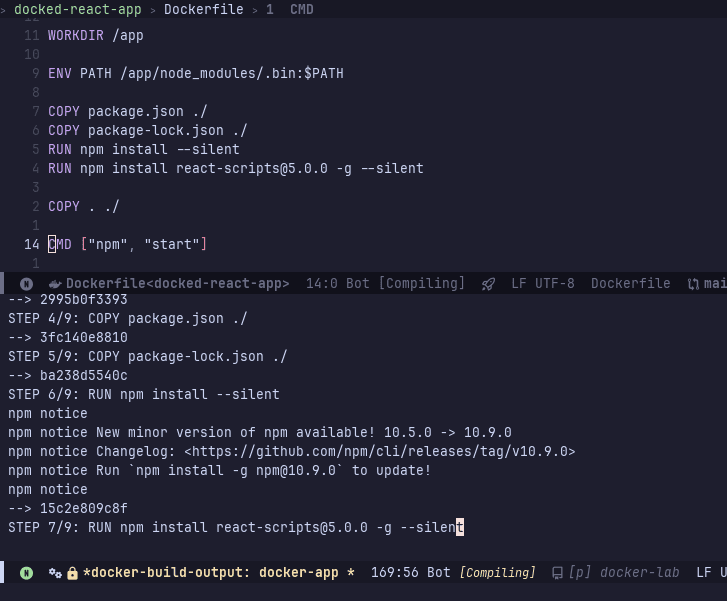Expand the CMD breadcrumb symbol
The width and height of the screenshot is (727, 601).
301,9
